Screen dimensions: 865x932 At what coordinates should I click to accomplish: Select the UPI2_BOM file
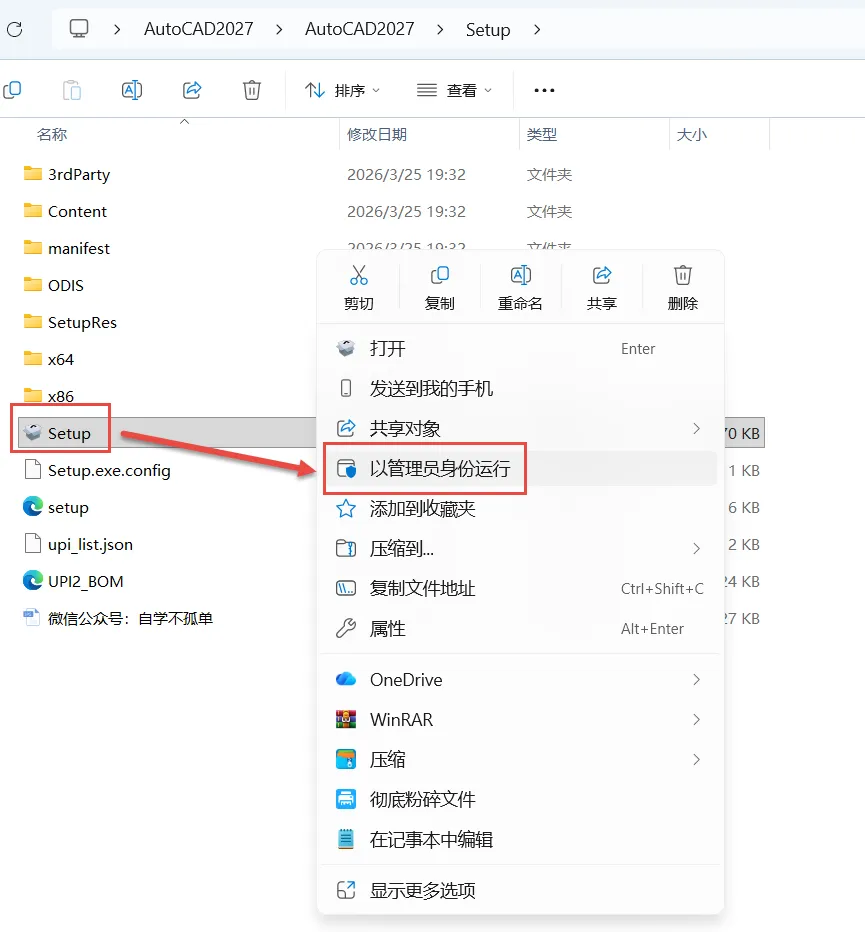(x=73, y=581)
